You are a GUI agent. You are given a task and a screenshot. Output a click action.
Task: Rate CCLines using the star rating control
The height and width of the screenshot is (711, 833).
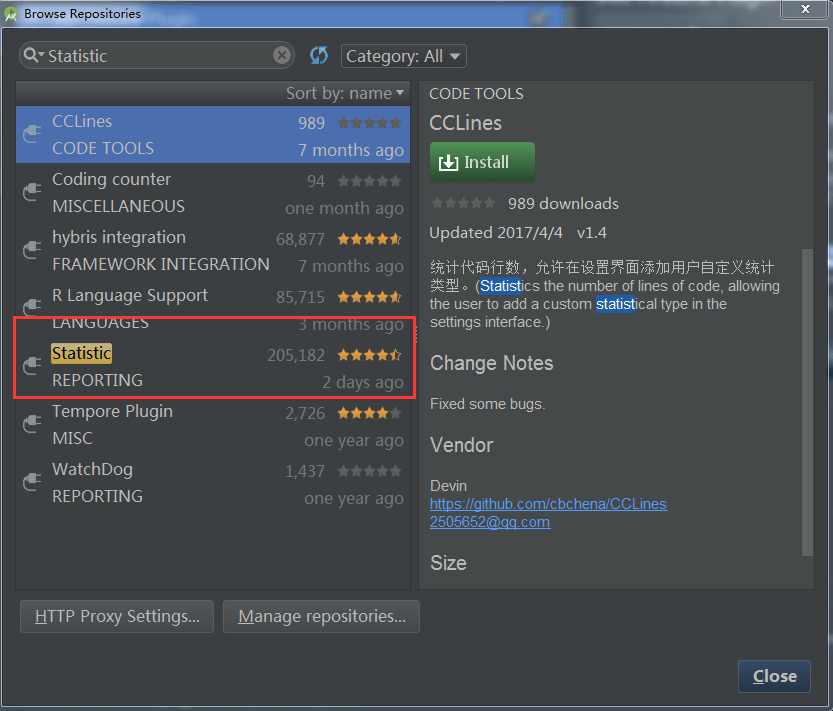(x=463, y=202)
